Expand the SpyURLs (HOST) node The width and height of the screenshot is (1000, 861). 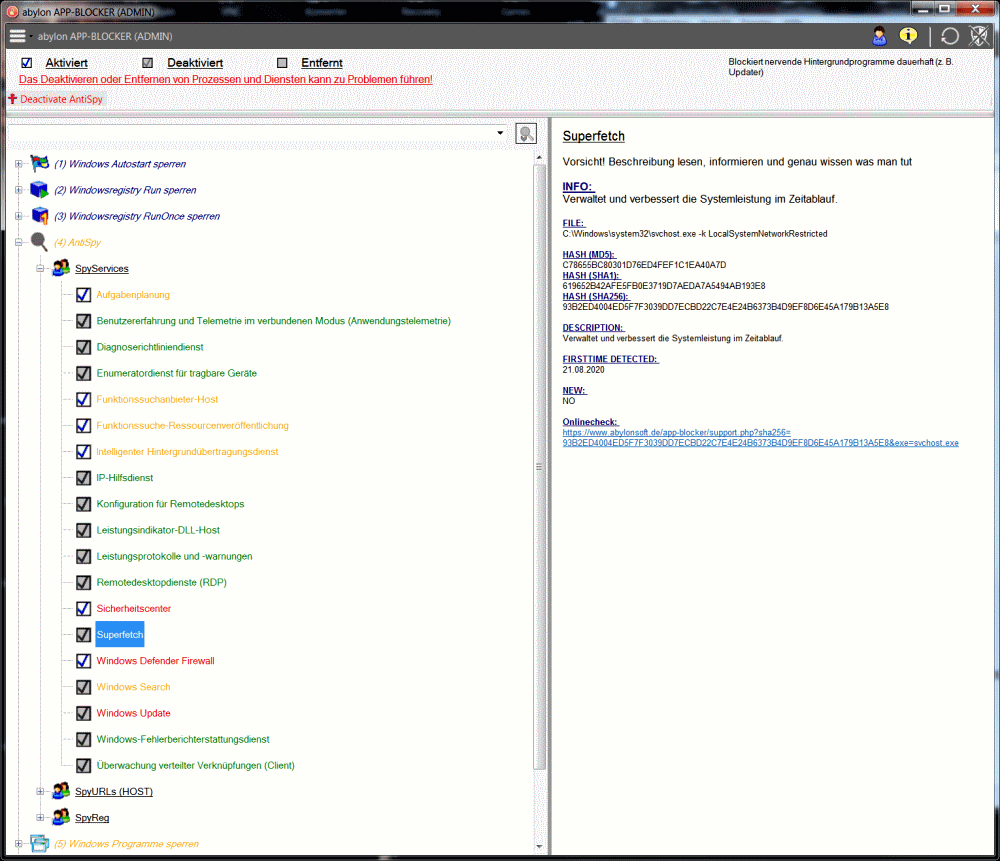click(40, 791)
